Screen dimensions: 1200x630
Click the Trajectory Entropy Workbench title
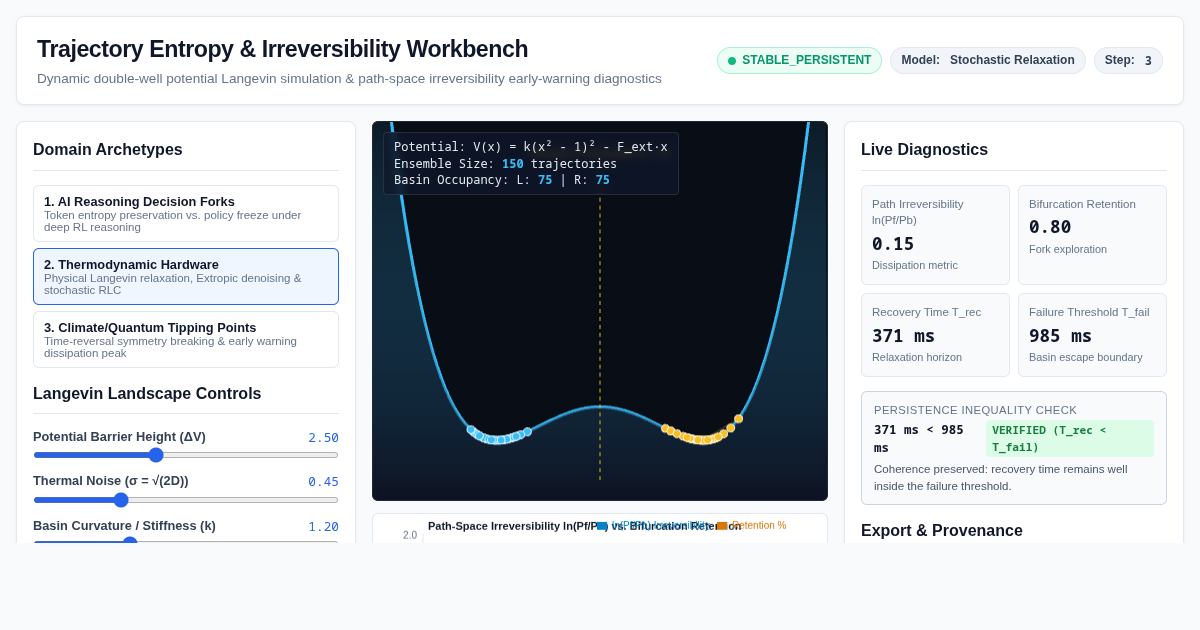point(283,49)
